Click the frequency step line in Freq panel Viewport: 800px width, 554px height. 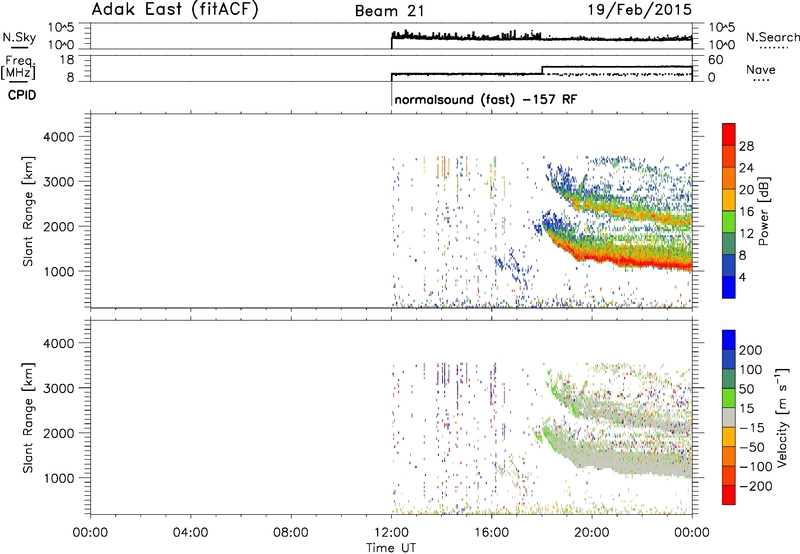pyautogui.click(x=542, y=70)
